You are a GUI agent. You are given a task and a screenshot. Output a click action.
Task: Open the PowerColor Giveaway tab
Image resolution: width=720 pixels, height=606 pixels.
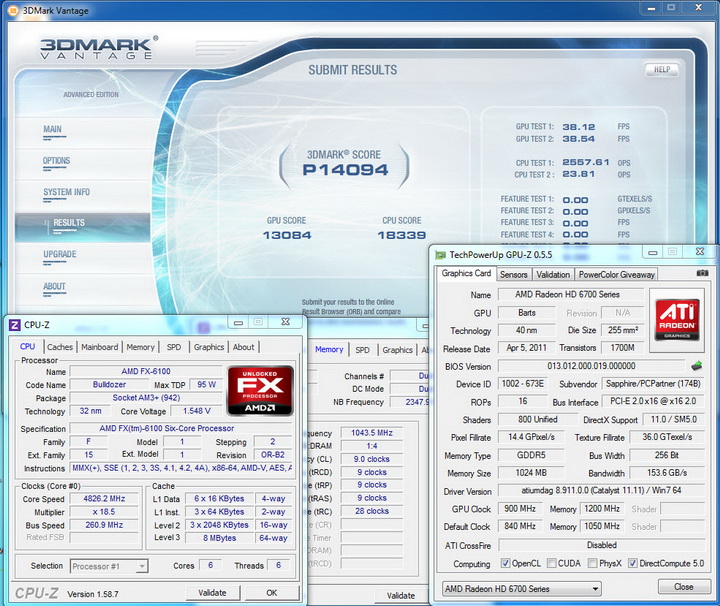(x=616, y=275)
